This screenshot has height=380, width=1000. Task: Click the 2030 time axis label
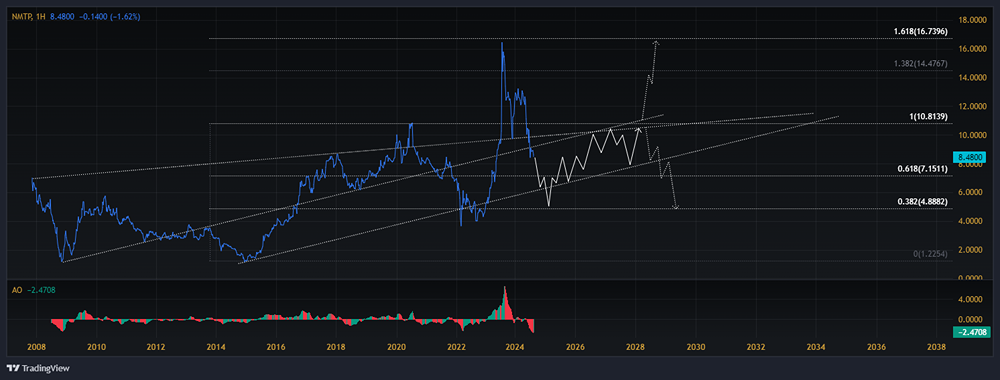click(x=695, y=347)
